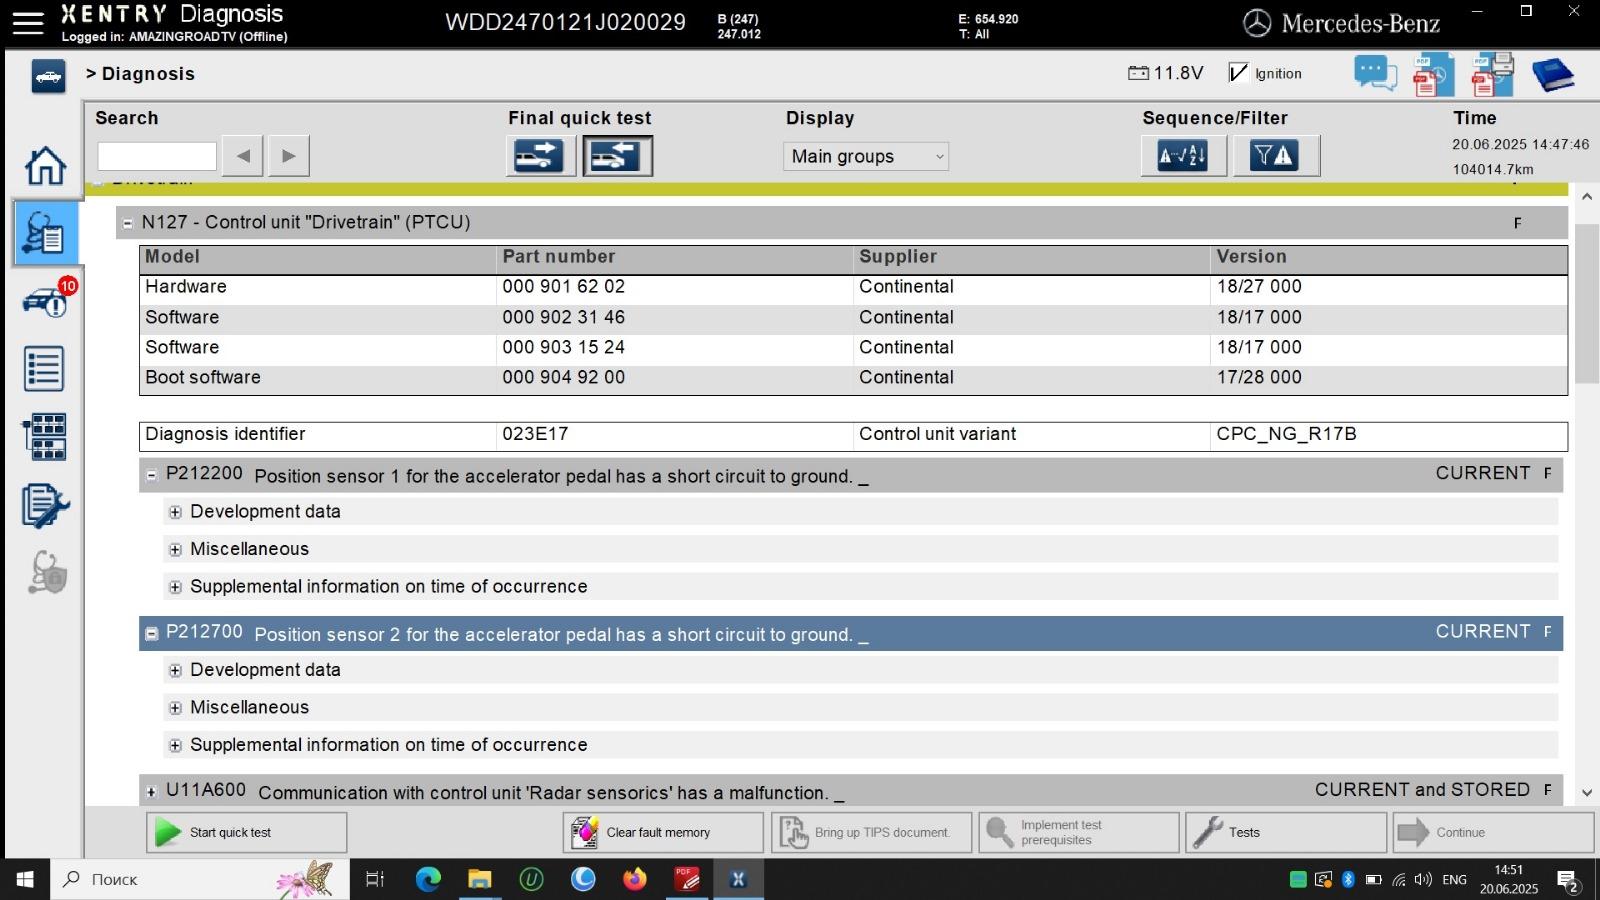Open Firefox from taskbar
The height and width of the screenshot is (900, 1600).
(x=635, y=879)
